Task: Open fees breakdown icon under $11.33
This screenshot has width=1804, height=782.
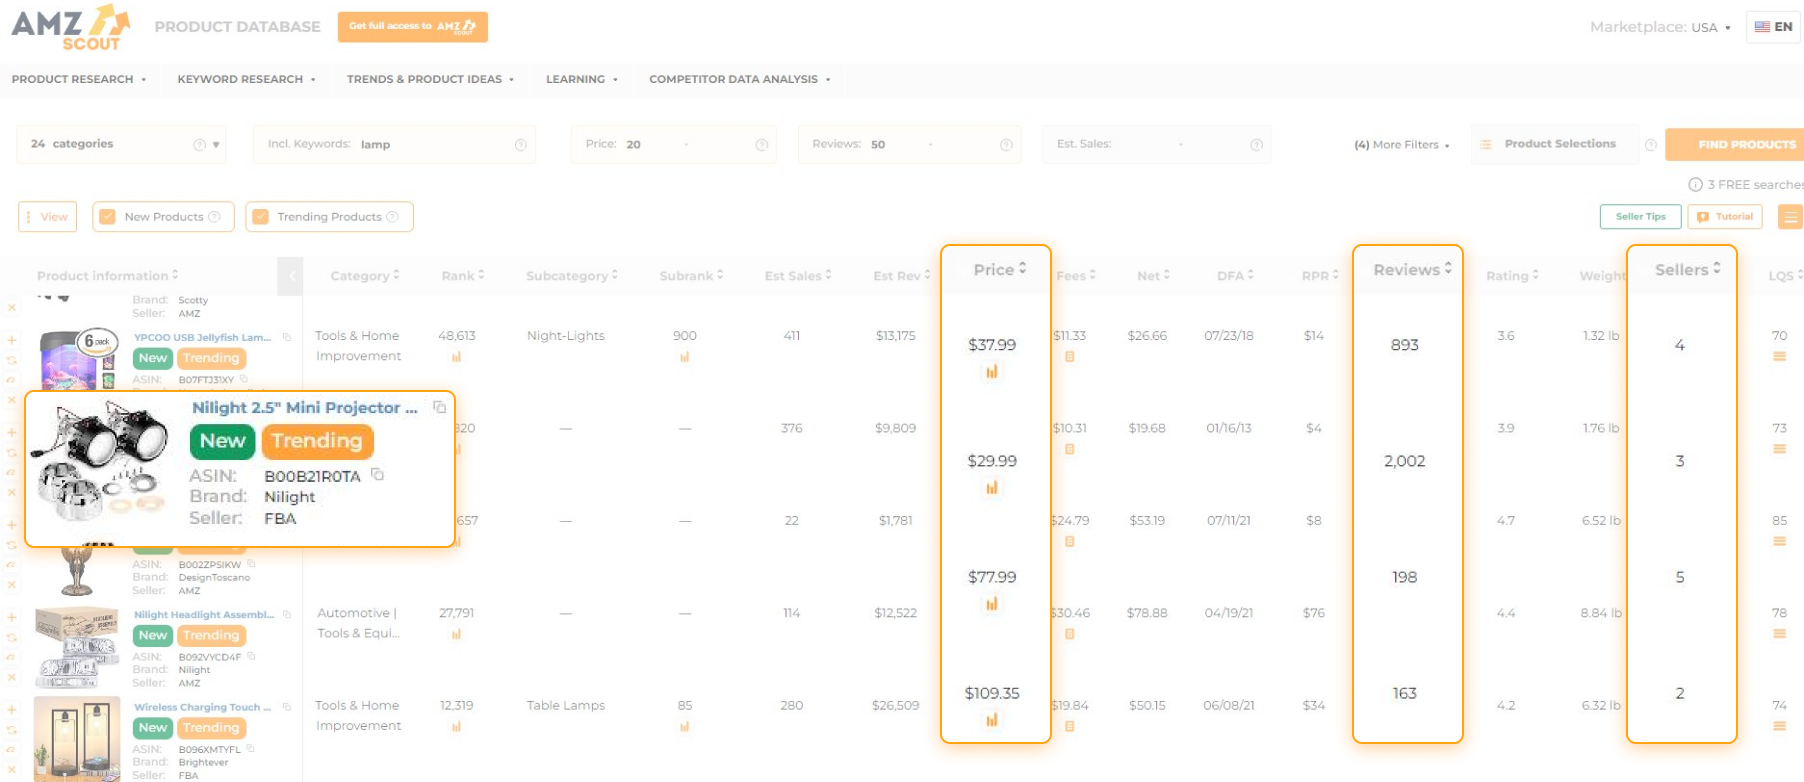Action: (x=1069, y=357)
